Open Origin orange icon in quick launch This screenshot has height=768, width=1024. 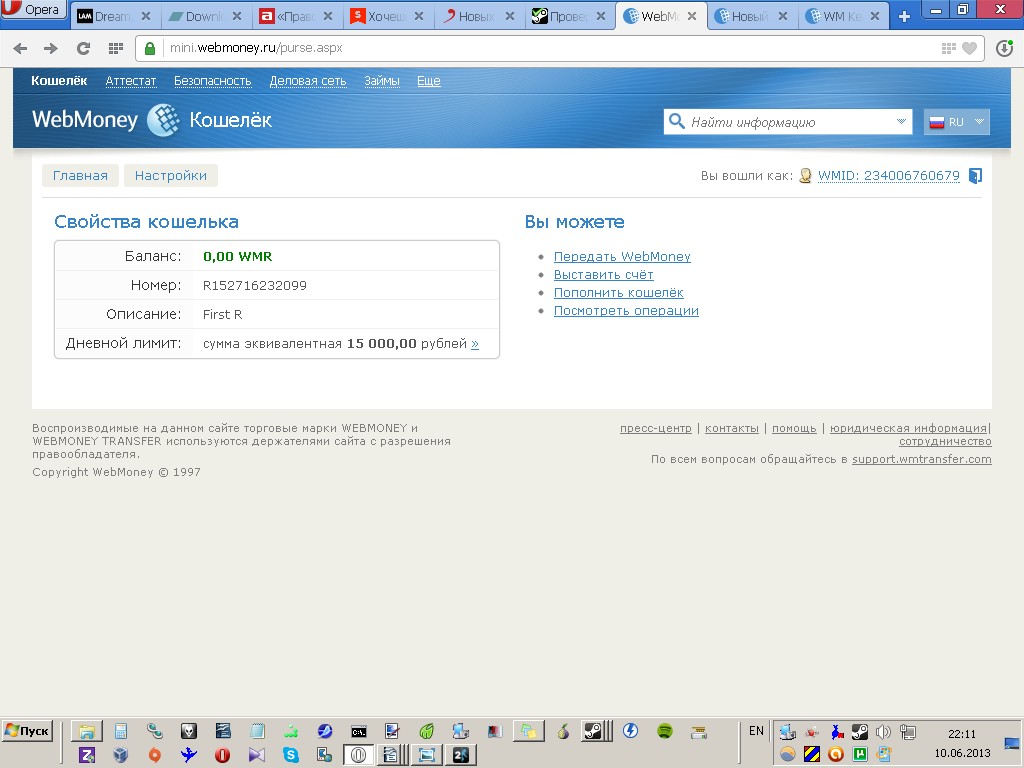coord(155,755)
